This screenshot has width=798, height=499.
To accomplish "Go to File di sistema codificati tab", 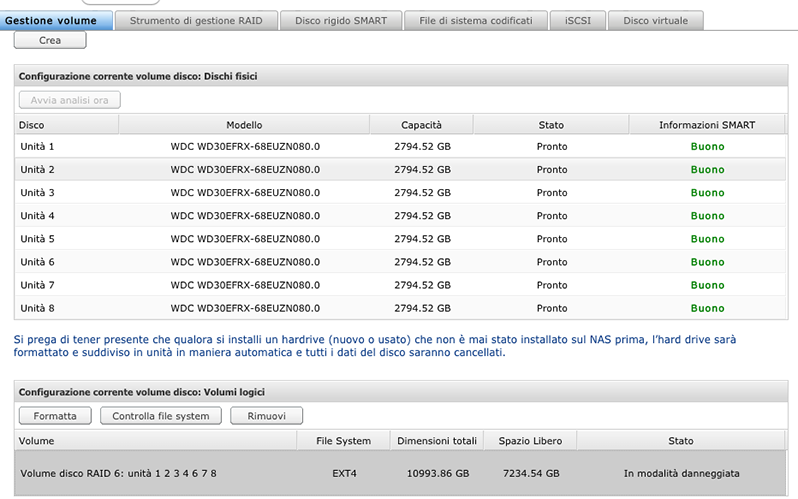I will pyautogui.click(x=475, y=20).
